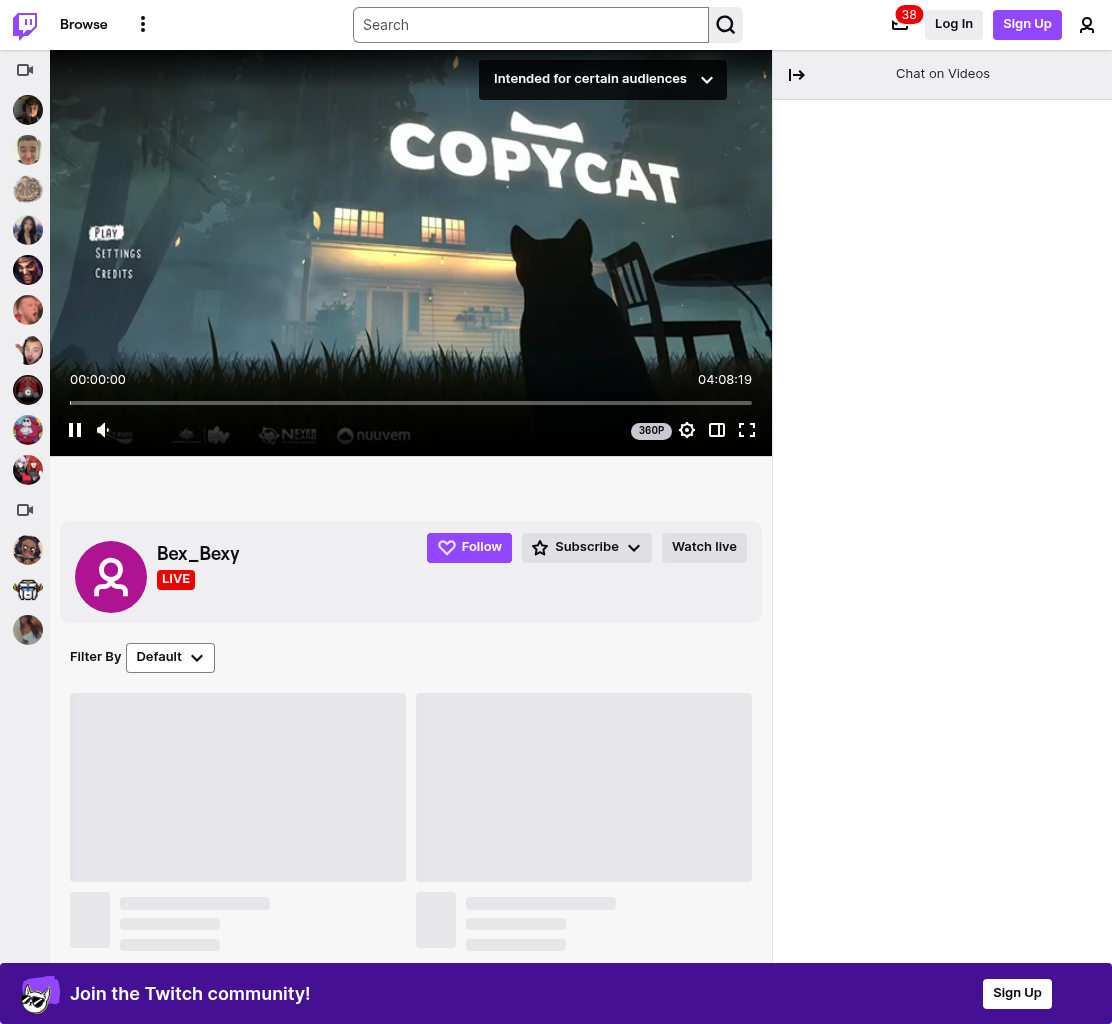
Task: Open the Bex_Bexy channel name link
Action: [x=198, y=553]
